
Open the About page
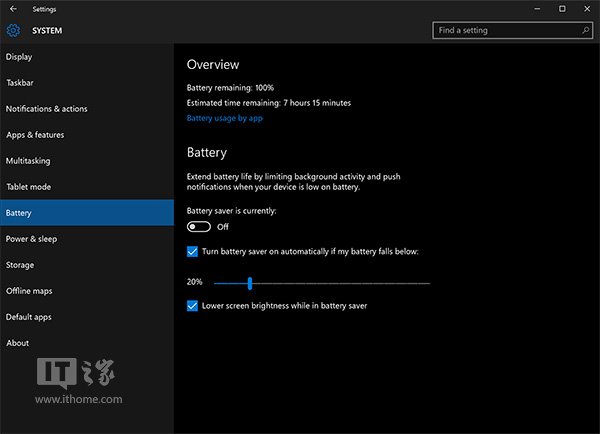(x=18, y=343)
